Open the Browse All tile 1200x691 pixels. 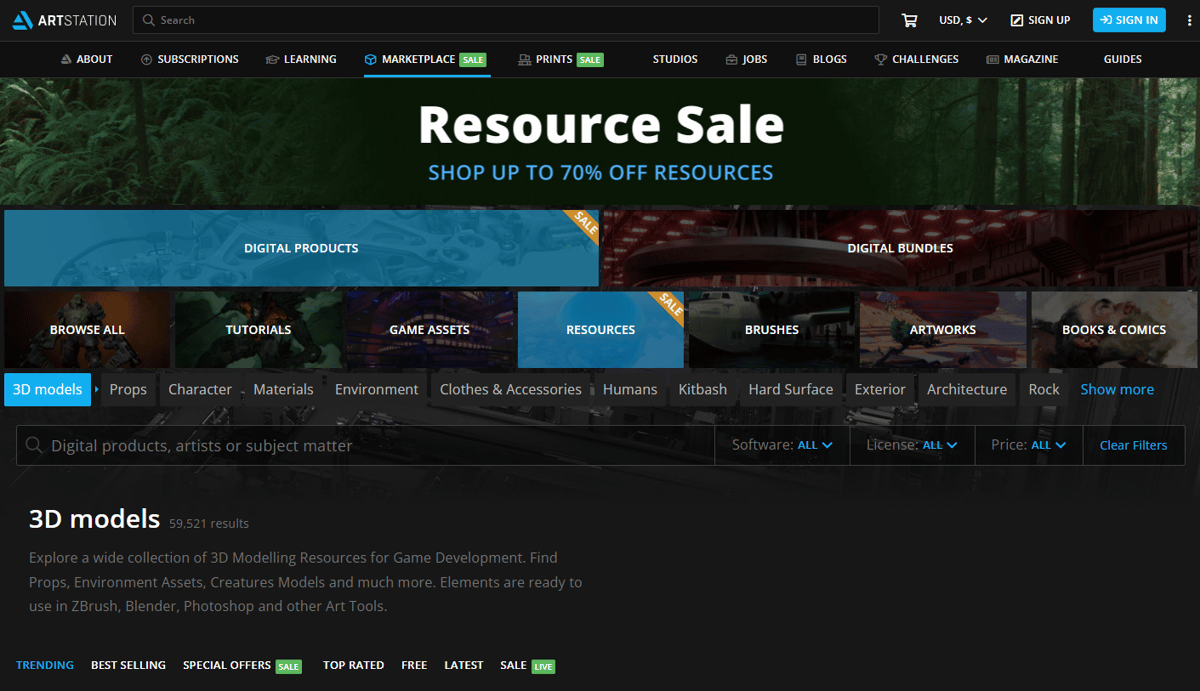87,330
